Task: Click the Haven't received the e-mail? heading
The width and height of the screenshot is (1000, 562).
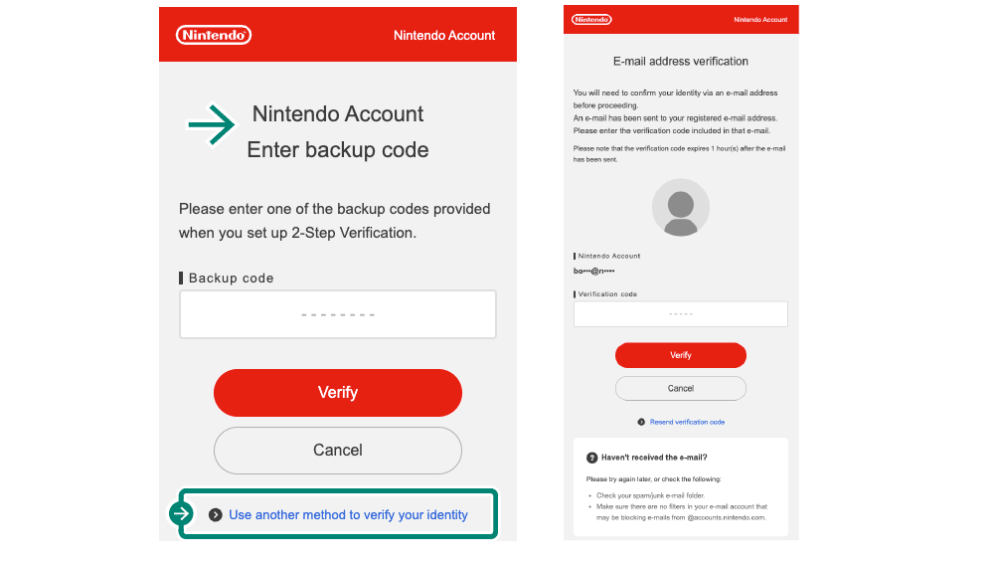Action: (654, 457)
